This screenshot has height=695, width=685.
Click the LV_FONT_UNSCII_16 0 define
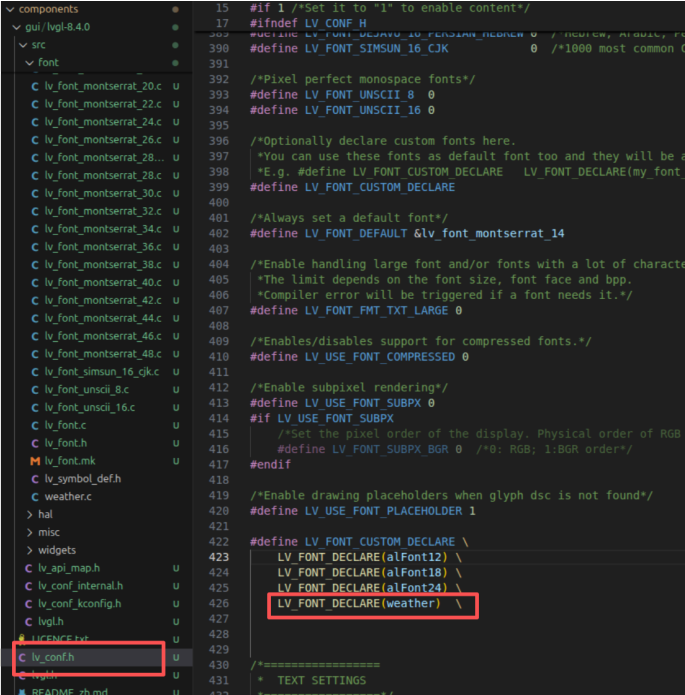[342, 110]
